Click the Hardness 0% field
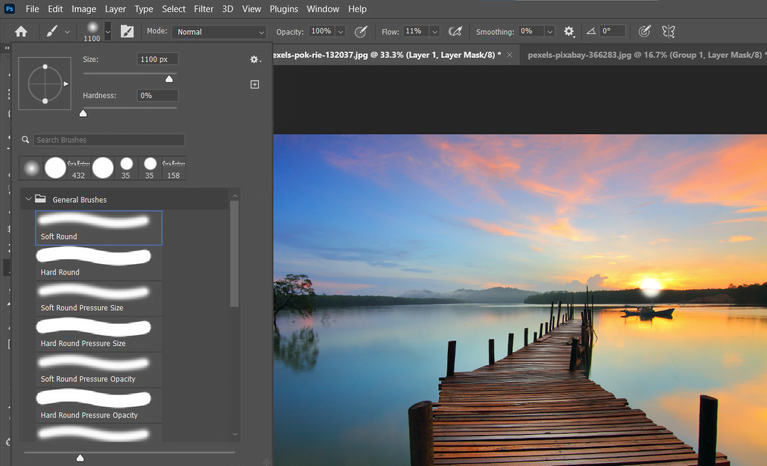The height and width of the screenshot is (466, 767). 158,95
